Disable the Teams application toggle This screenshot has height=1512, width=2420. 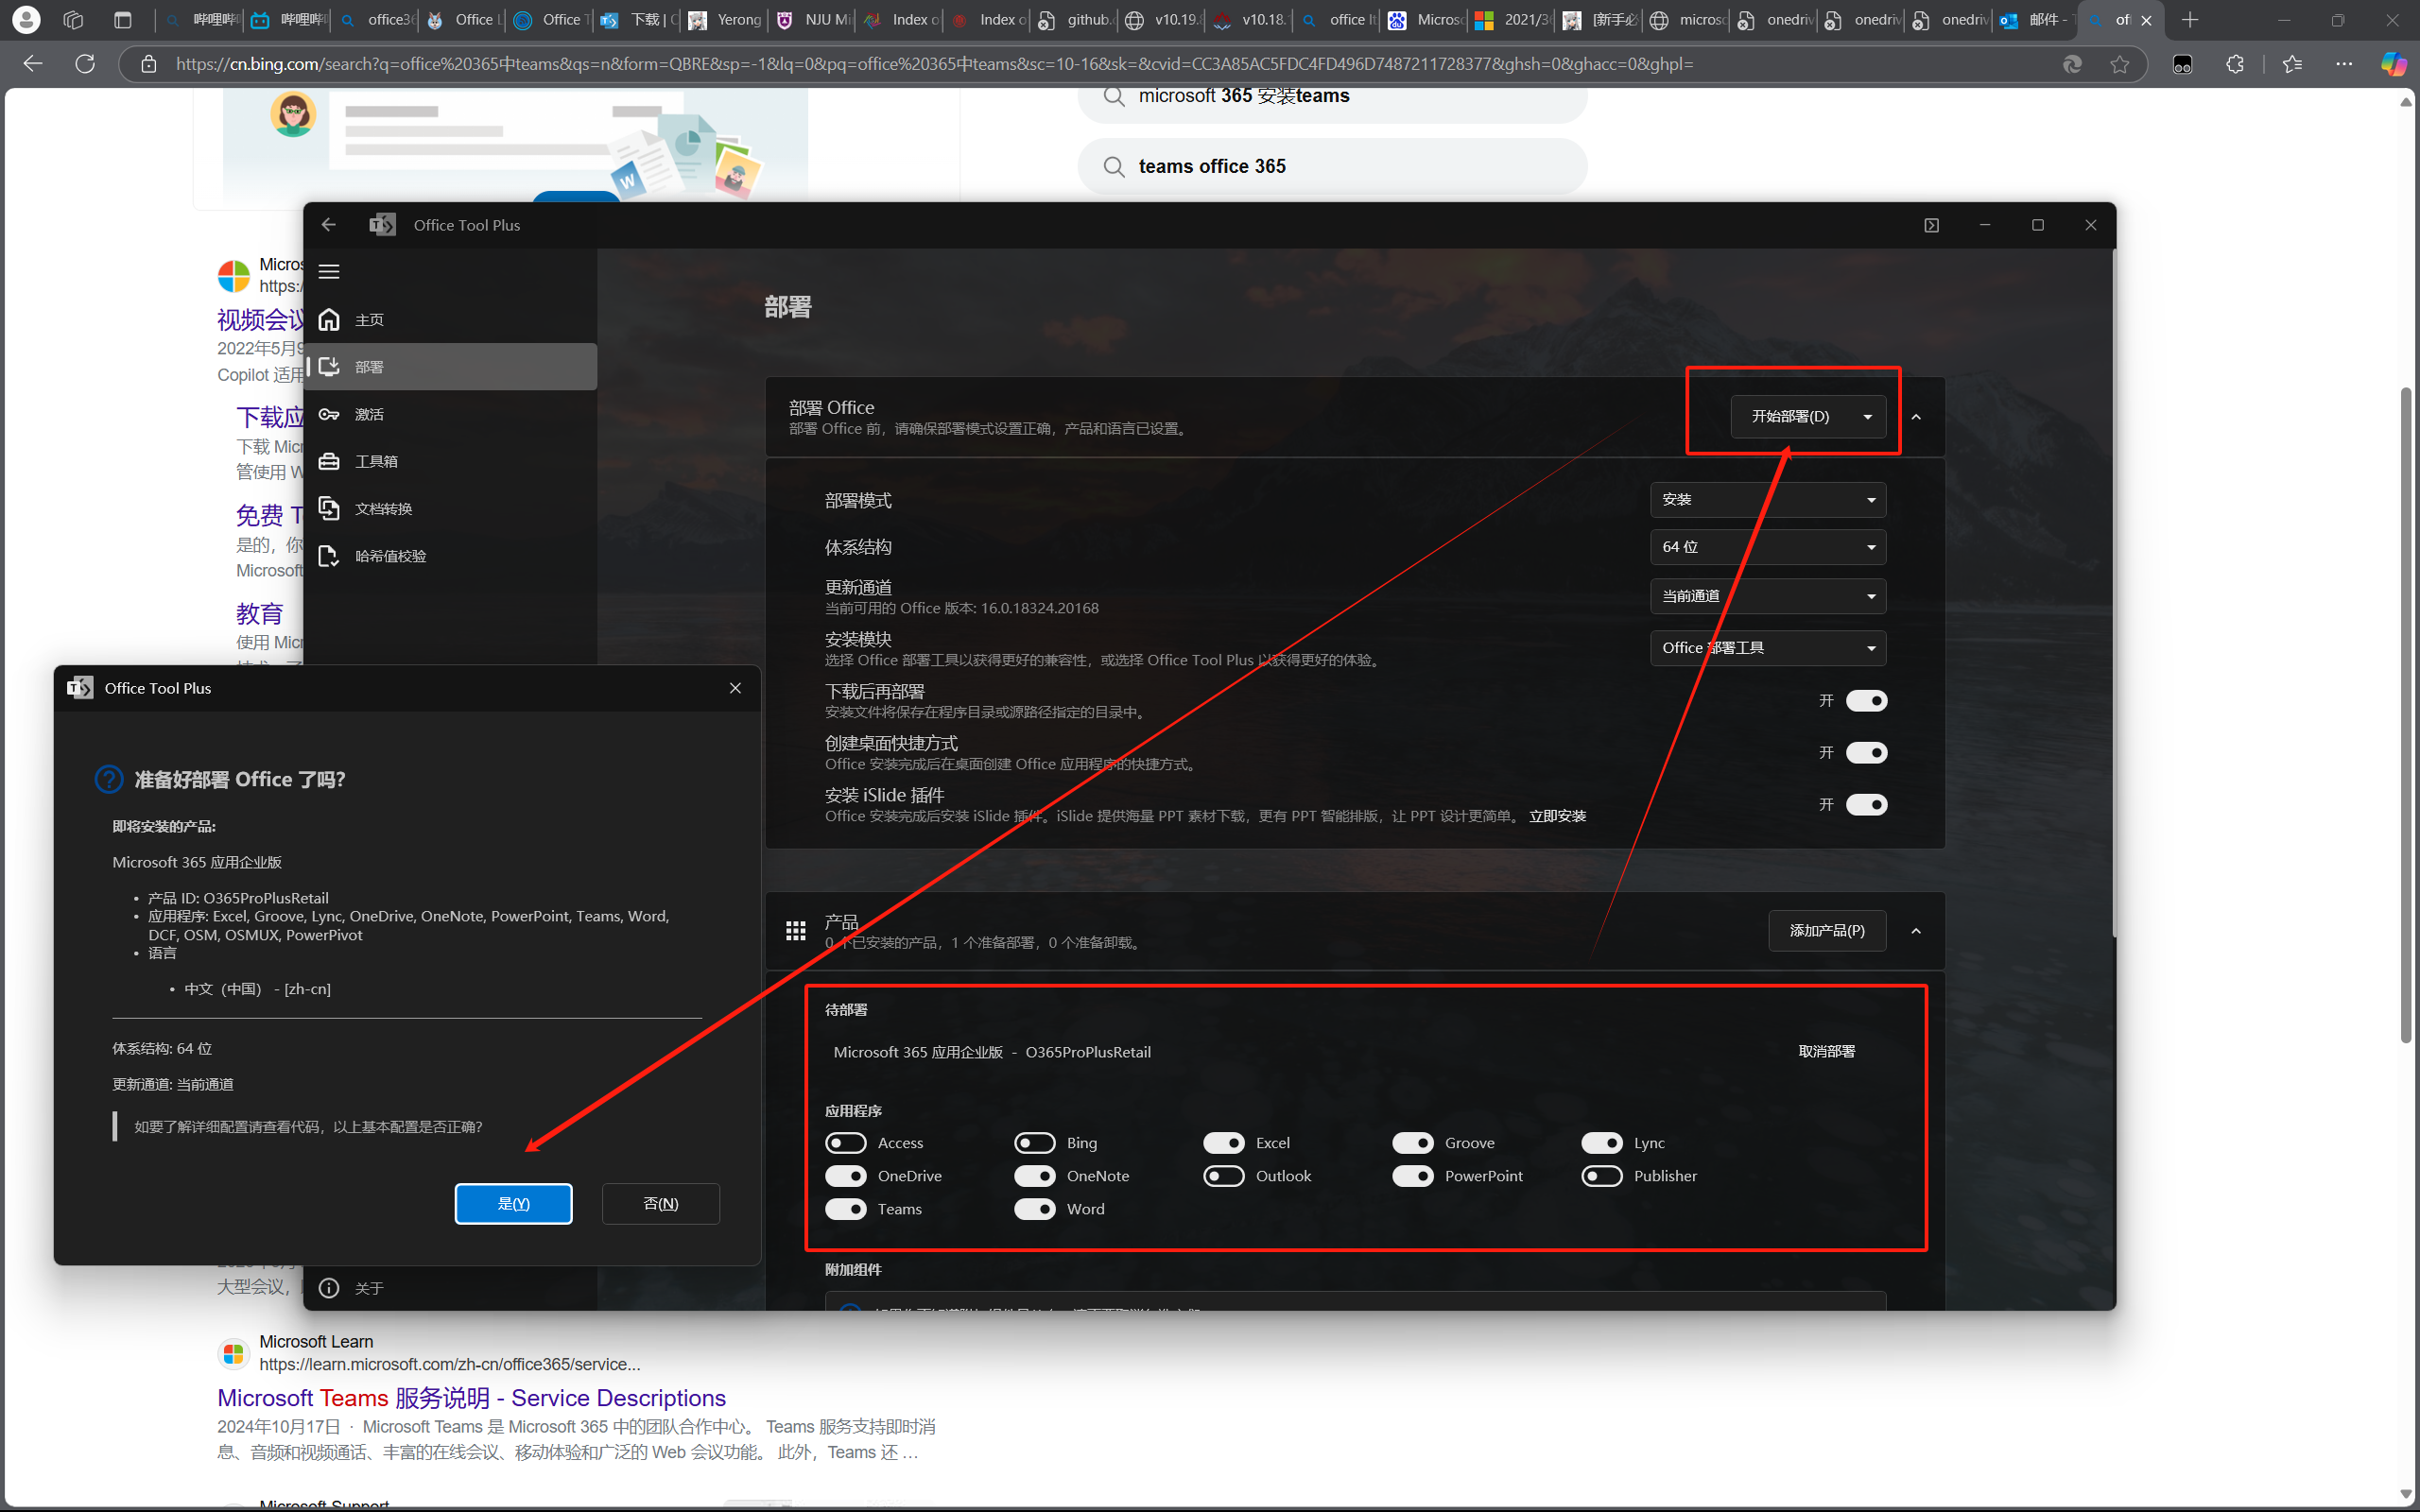[846, 1209]
